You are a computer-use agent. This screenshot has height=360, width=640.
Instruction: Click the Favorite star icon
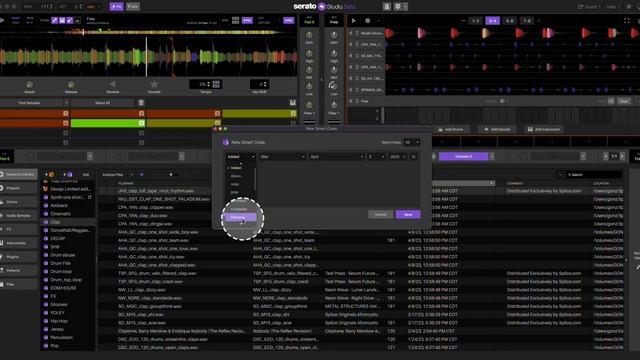(x=154, y=84)
